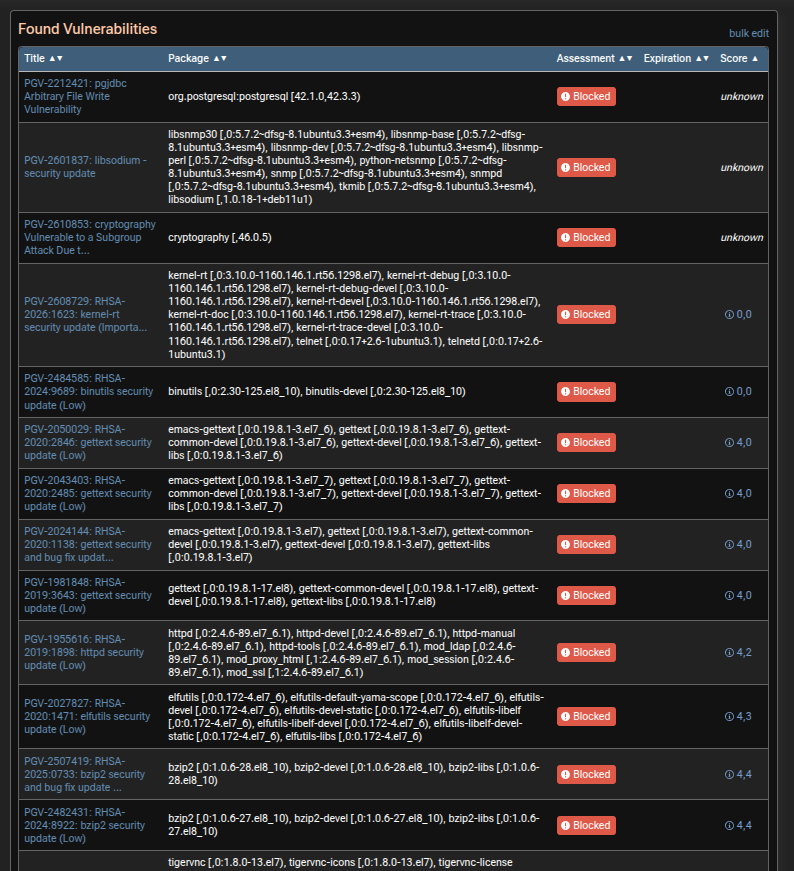This screenshot has width=794, height=871.
Task: Click Blocked badge in libsodium row
Action: pyautogui.click(x=586, y=167)
